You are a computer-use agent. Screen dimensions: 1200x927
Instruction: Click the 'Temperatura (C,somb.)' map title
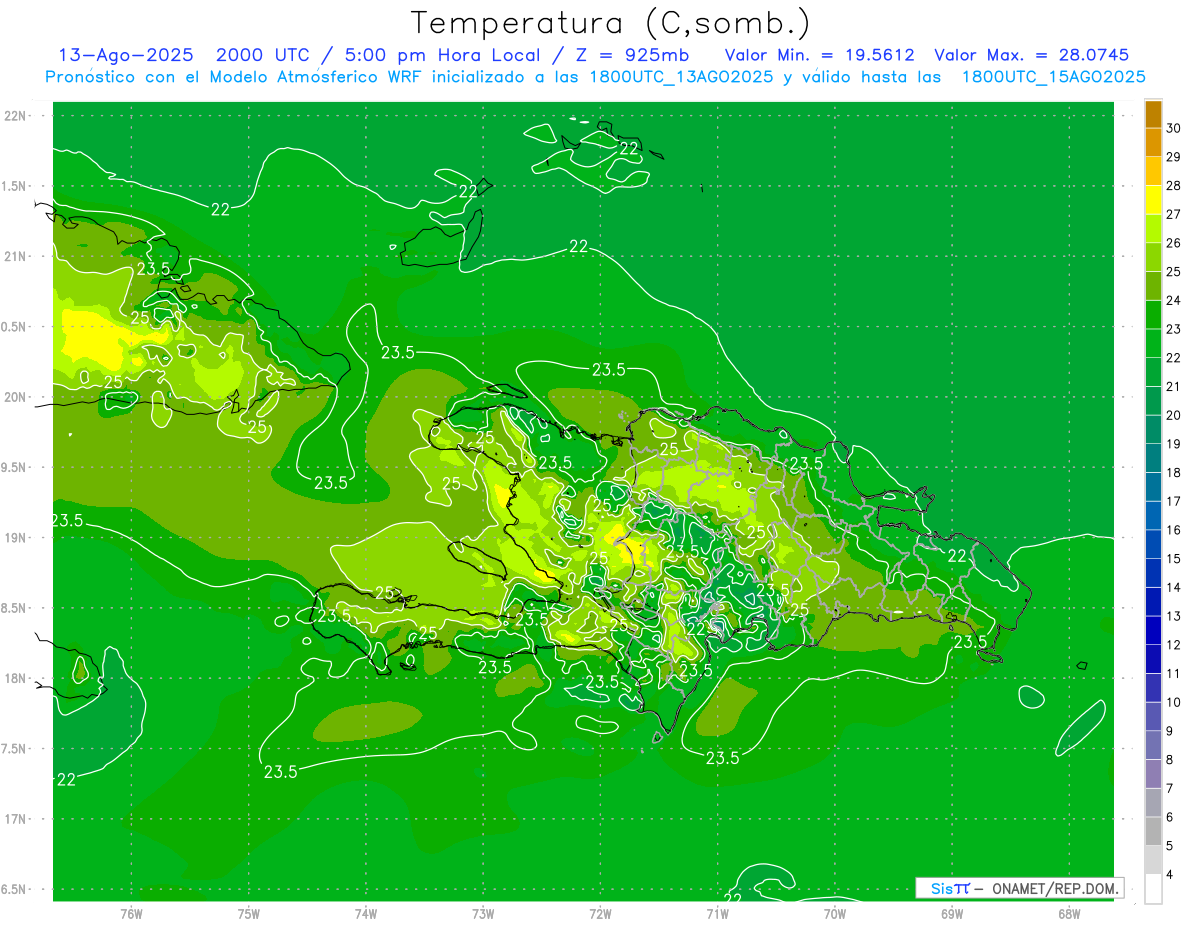610,23
